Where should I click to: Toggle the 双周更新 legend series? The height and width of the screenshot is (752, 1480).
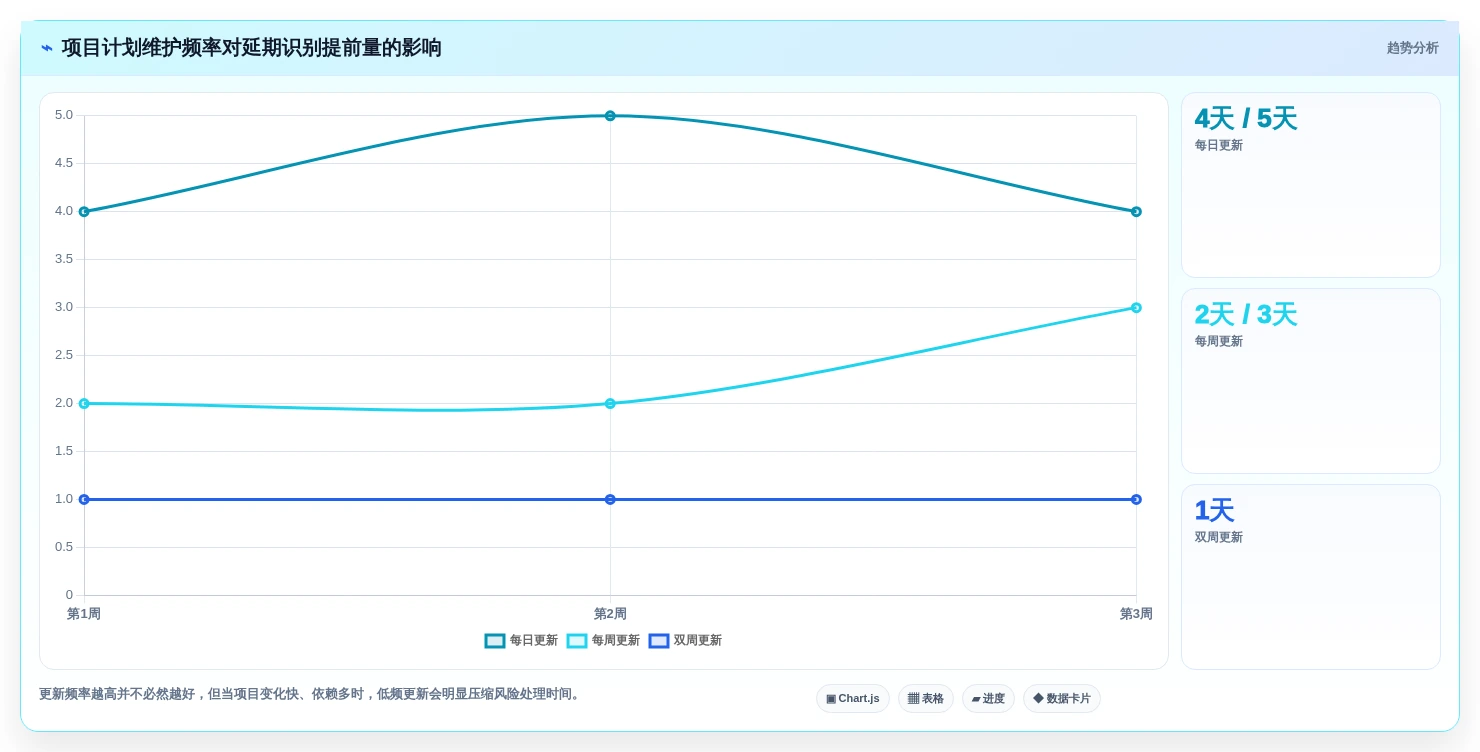[685, 641]
